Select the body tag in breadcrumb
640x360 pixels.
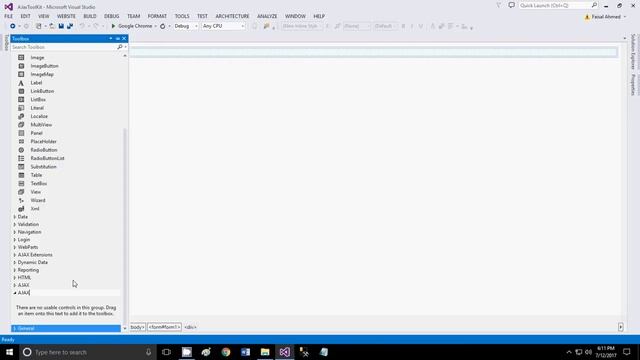(x=138, y=327)
